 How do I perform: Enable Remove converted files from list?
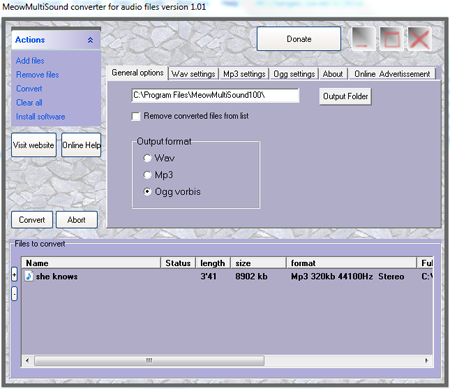point(136,116)
